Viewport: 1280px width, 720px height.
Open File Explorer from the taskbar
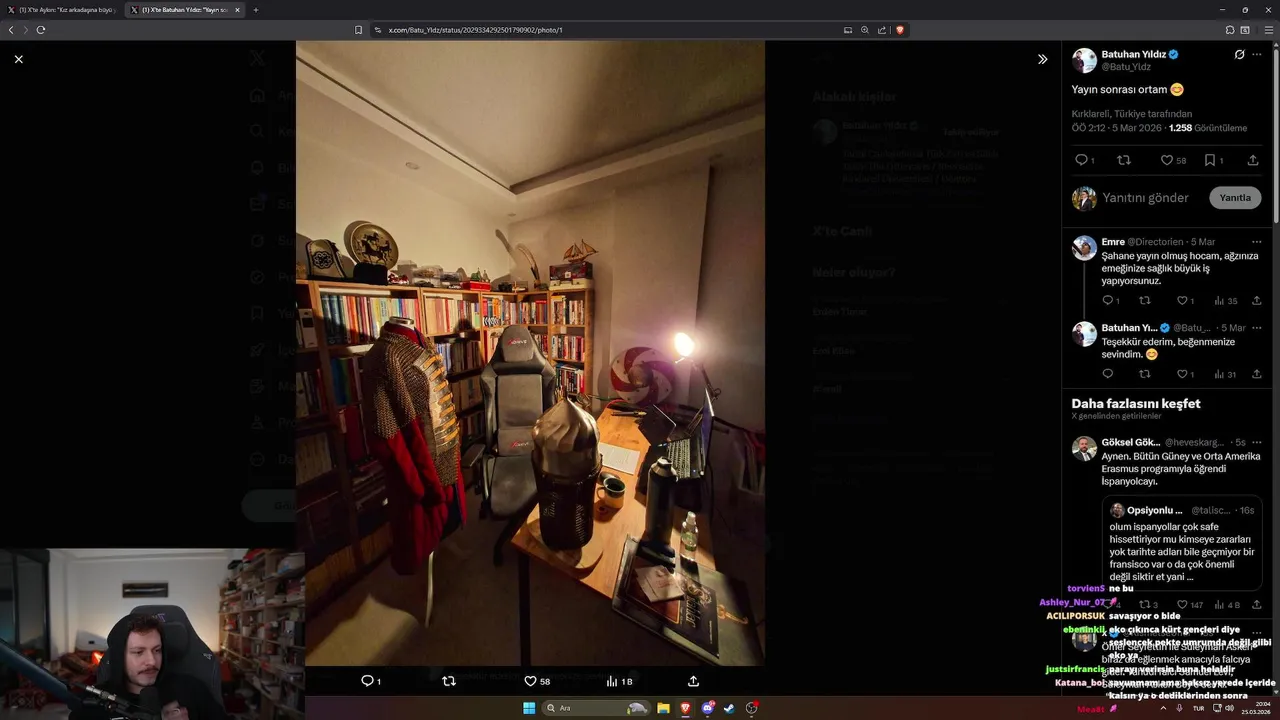point(663,708)
